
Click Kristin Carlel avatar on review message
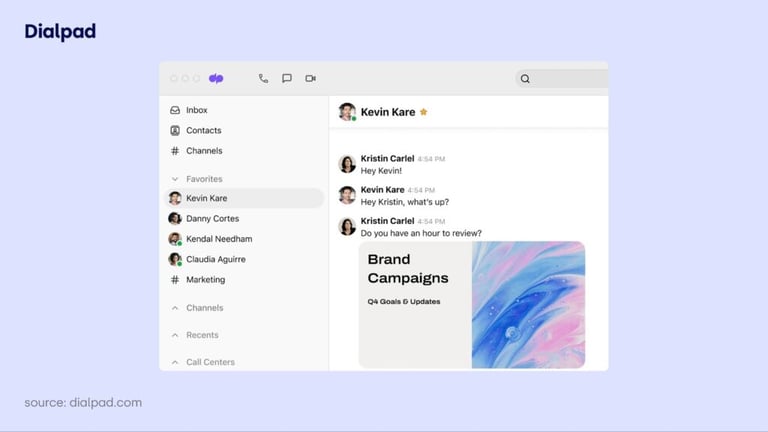pos(347,226)
